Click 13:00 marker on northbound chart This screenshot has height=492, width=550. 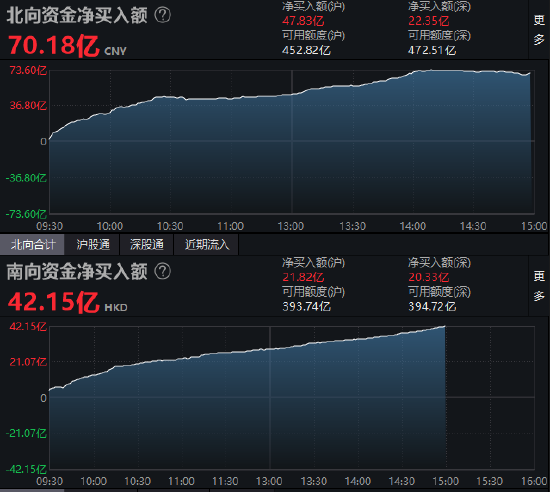pos(291,226)
